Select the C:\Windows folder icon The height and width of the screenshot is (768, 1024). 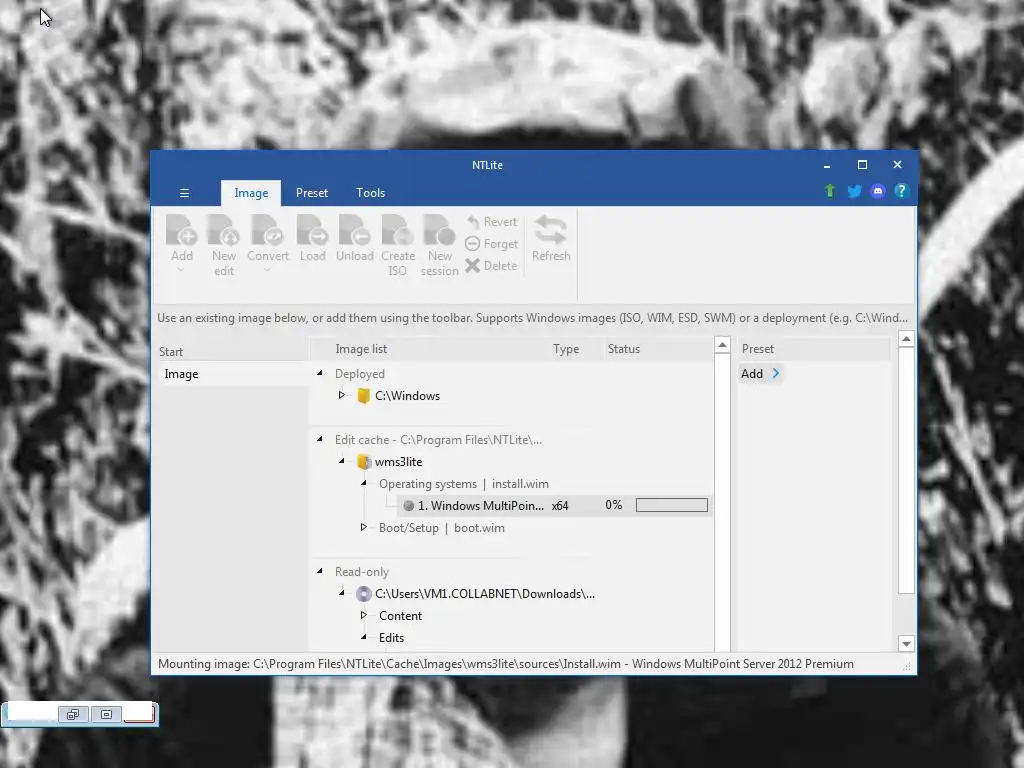[364, 396]
